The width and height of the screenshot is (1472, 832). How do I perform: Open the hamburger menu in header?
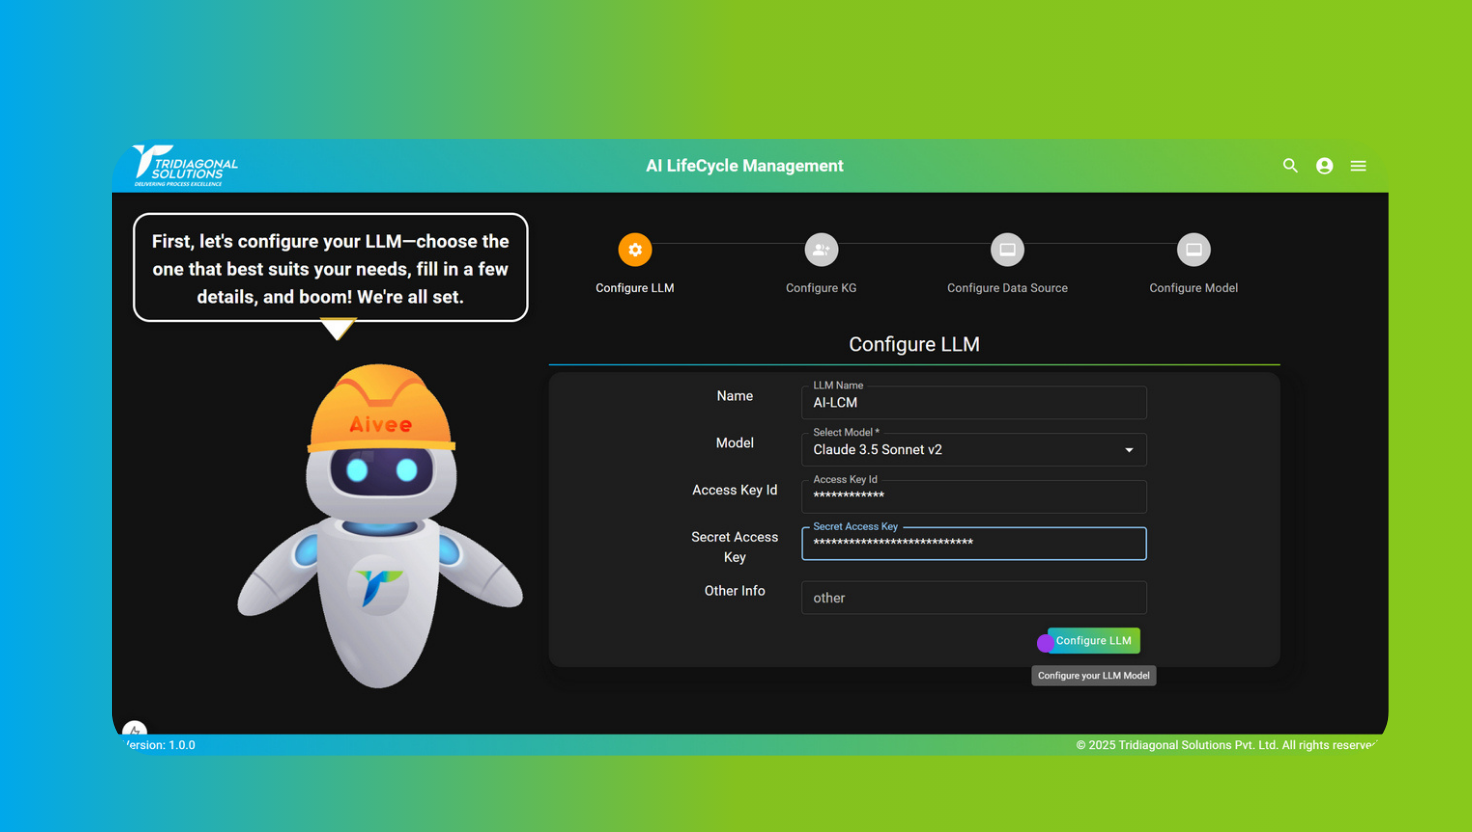[1358, 166]
